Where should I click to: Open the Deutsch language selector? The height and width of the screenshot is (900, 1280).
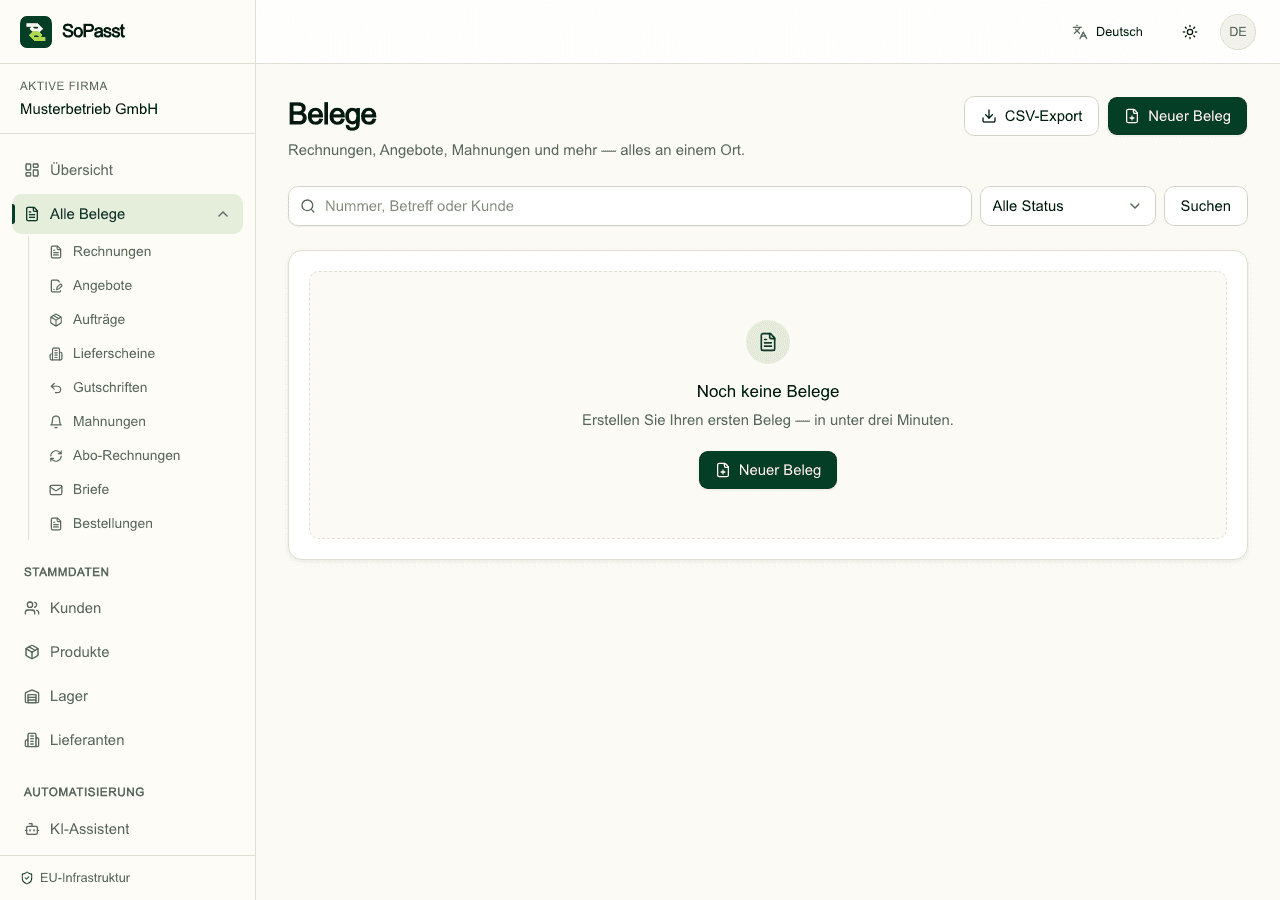coord(1107,32)
